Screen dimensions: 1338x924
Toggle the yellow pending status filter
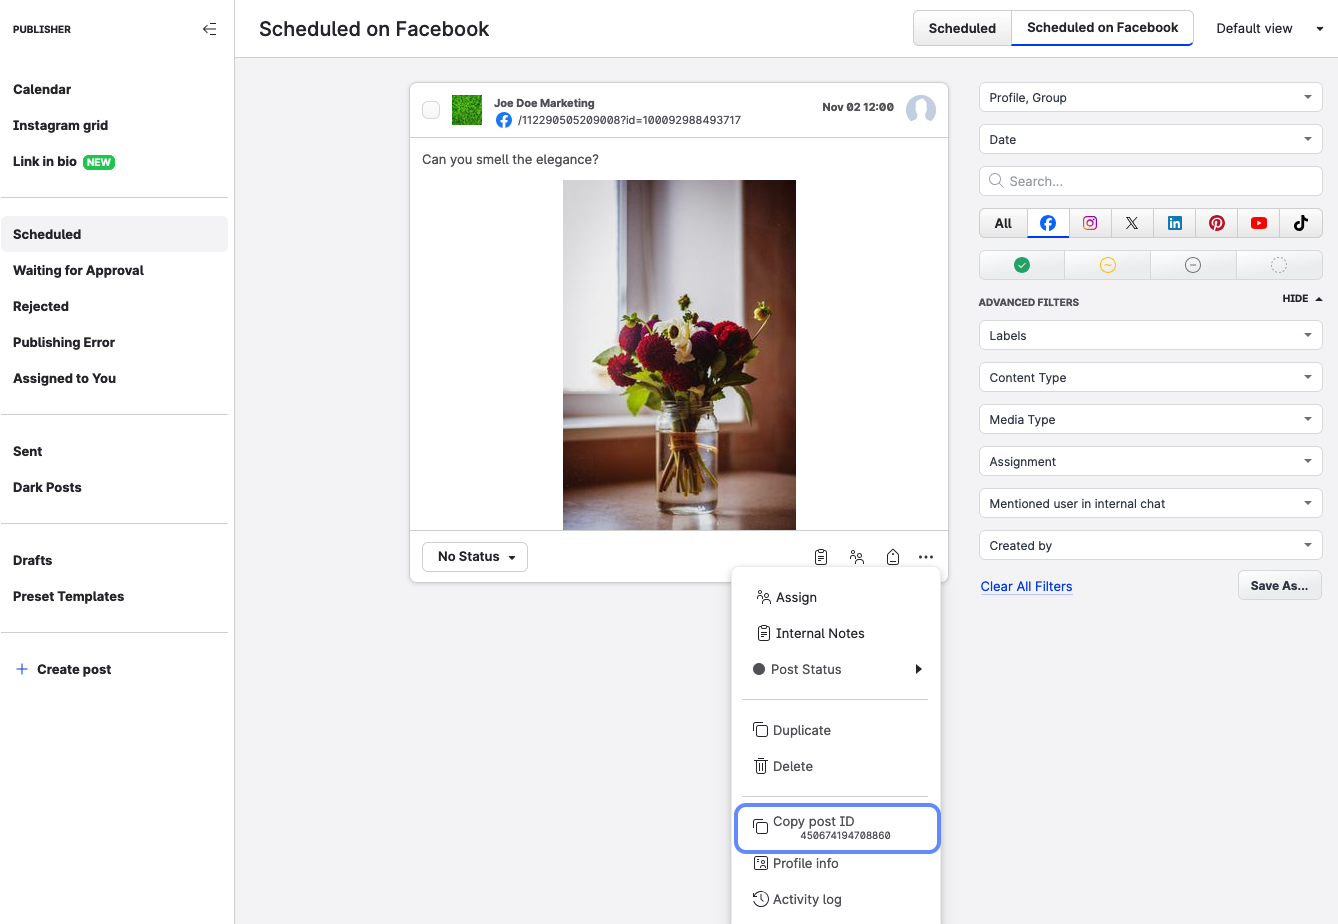1107,265
